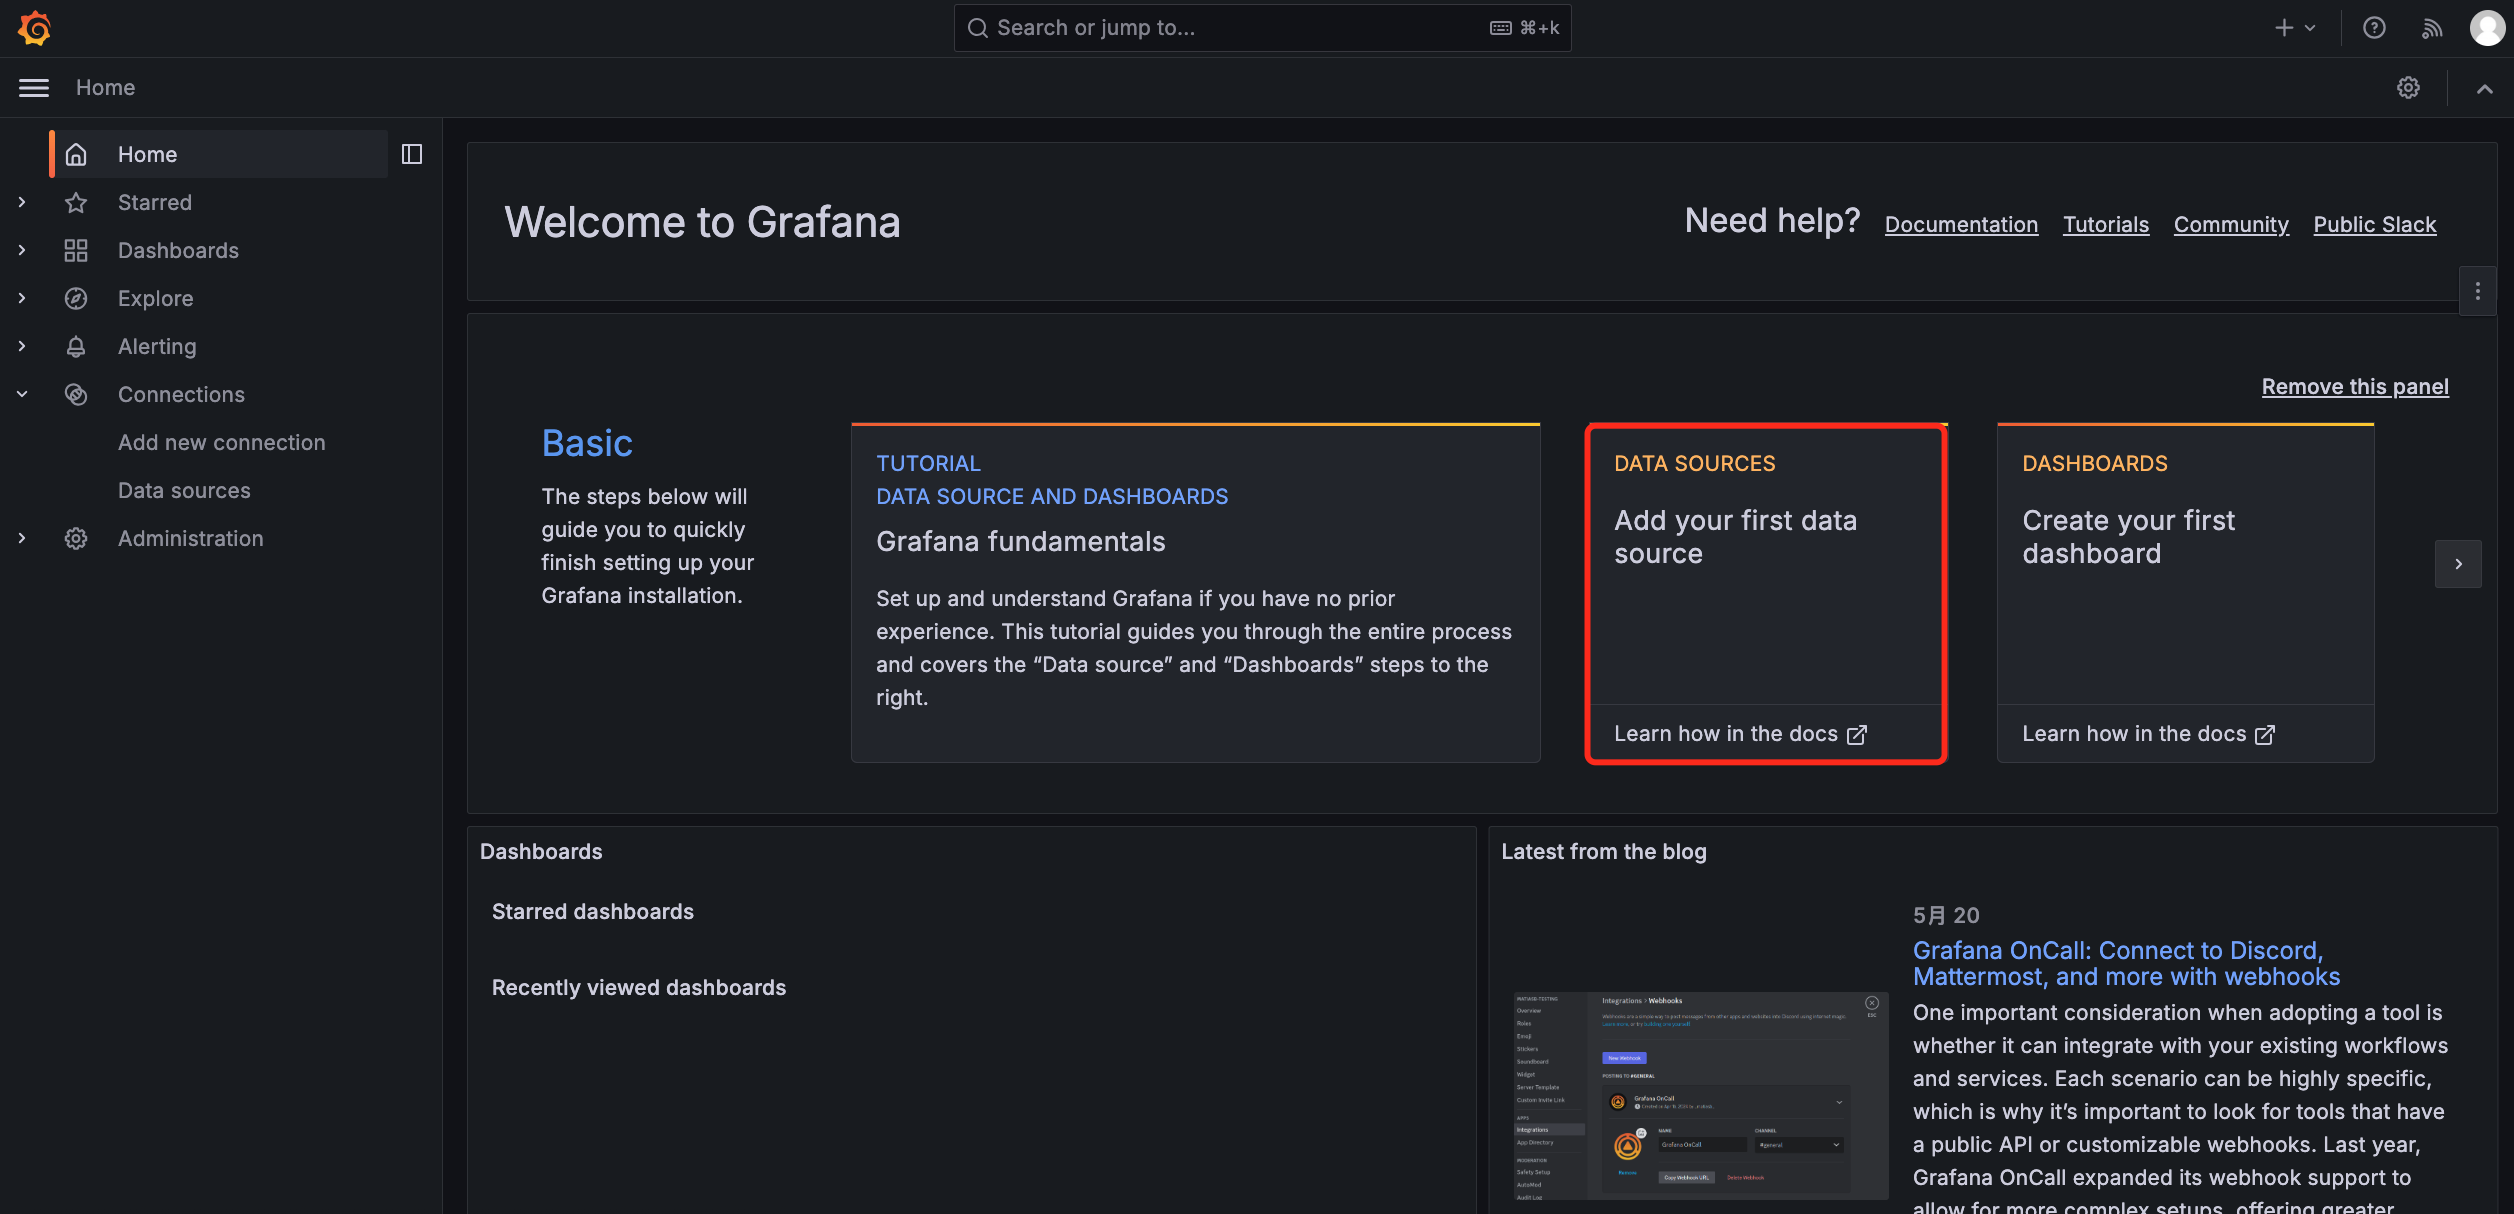Click external link icon on Data Sources card
The image size is (2514, 1214).
[1857, 735]
